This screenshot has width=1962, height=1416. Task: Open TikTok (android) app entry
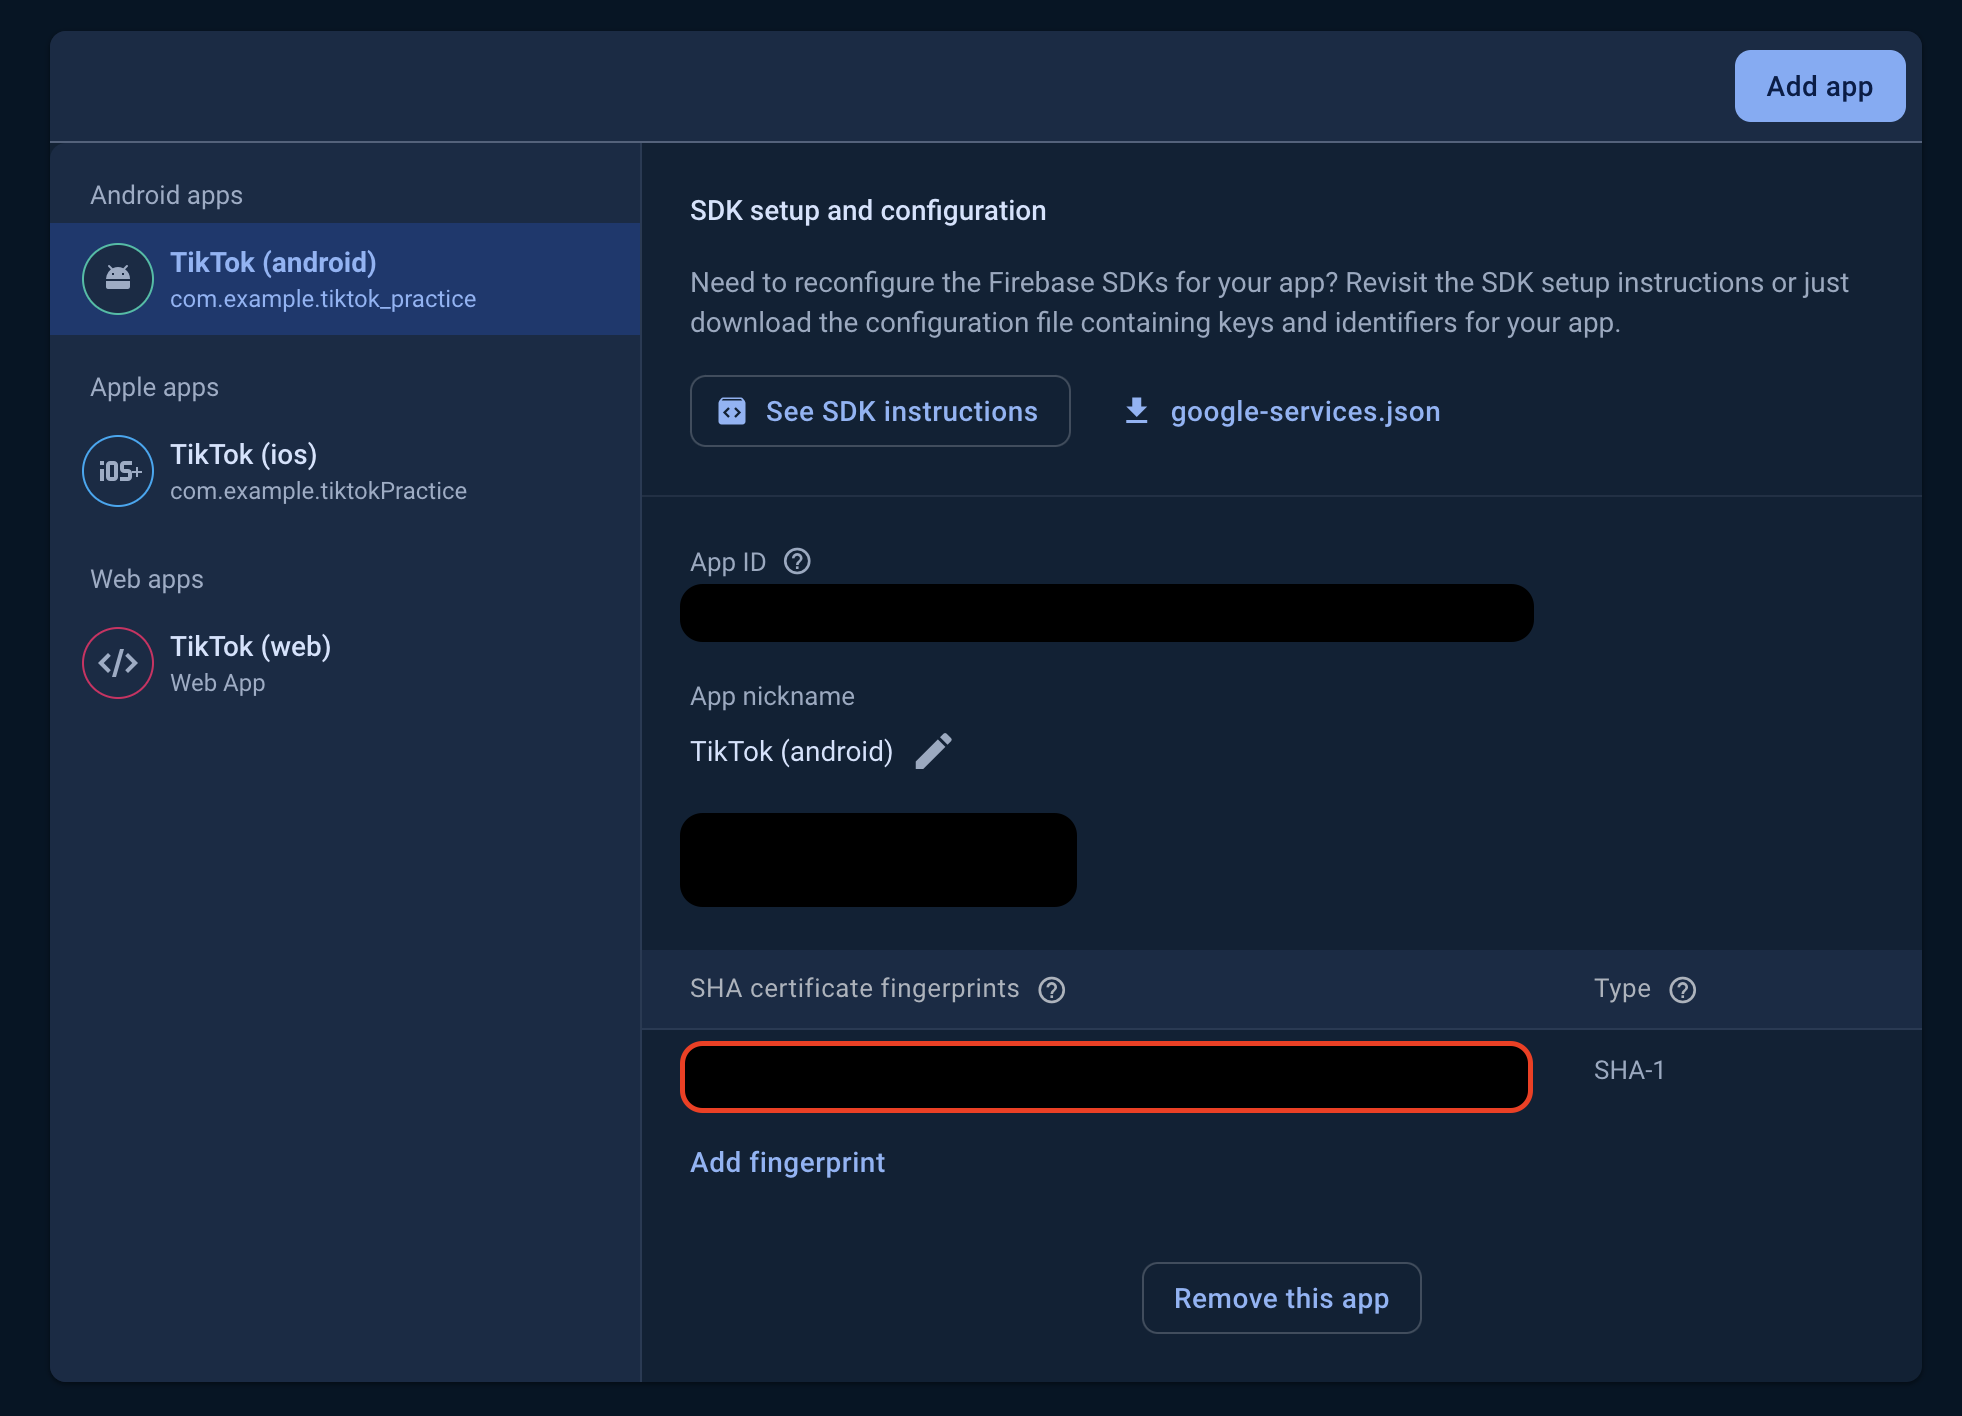click(x=345, y=279)
